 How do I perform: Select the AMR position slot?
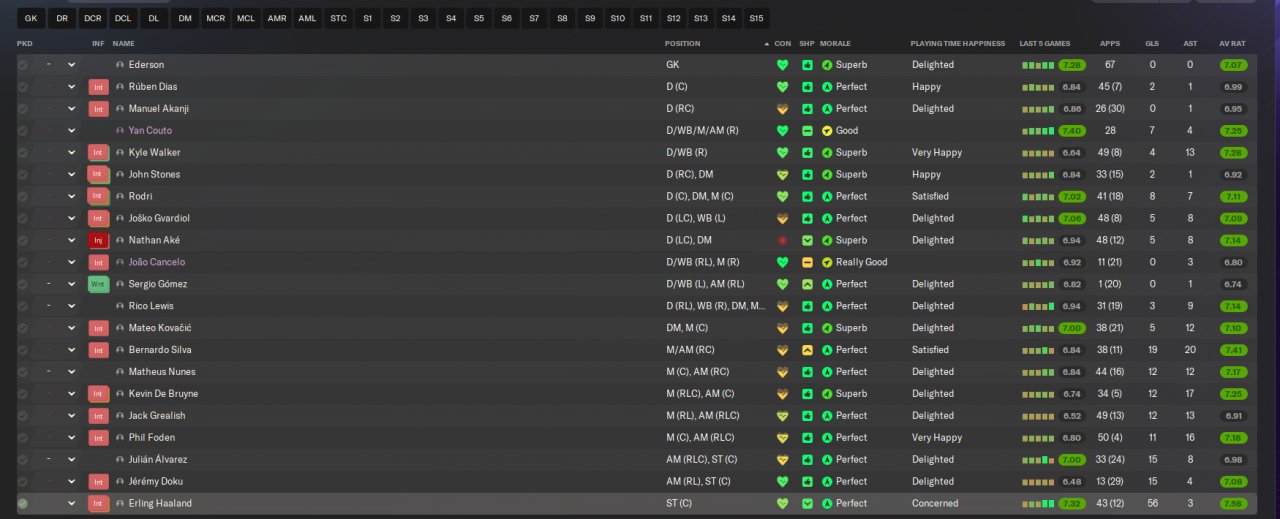277,18
